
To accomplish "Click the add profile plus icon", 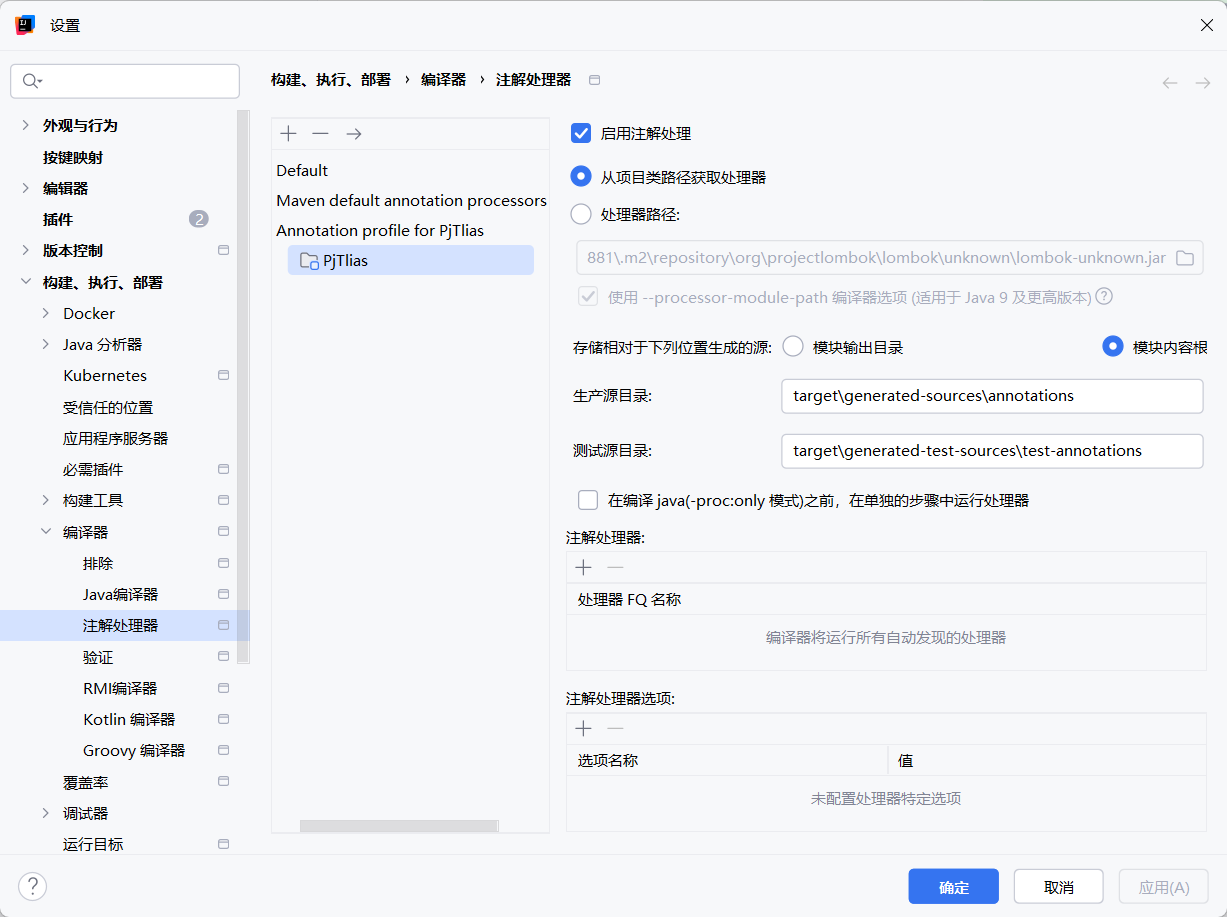I will pos(289,134).
